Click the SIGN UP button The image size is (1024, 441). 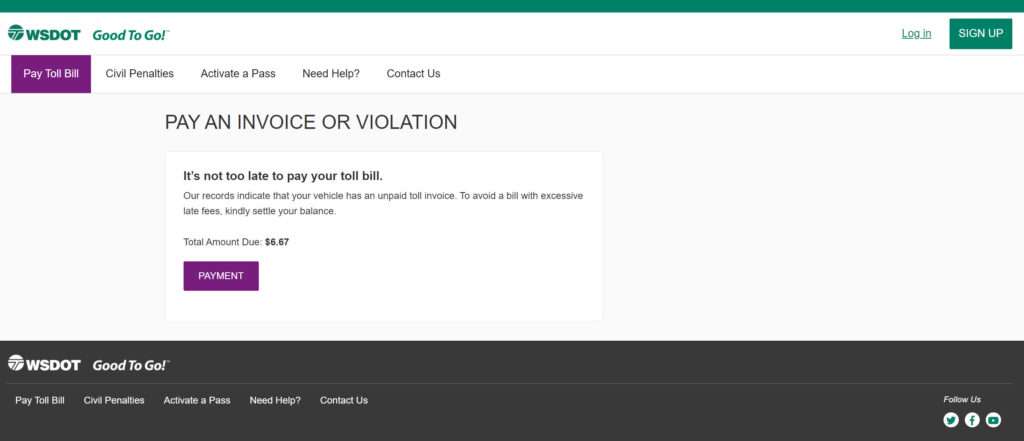pyautogui.click(x=980, y=33)
